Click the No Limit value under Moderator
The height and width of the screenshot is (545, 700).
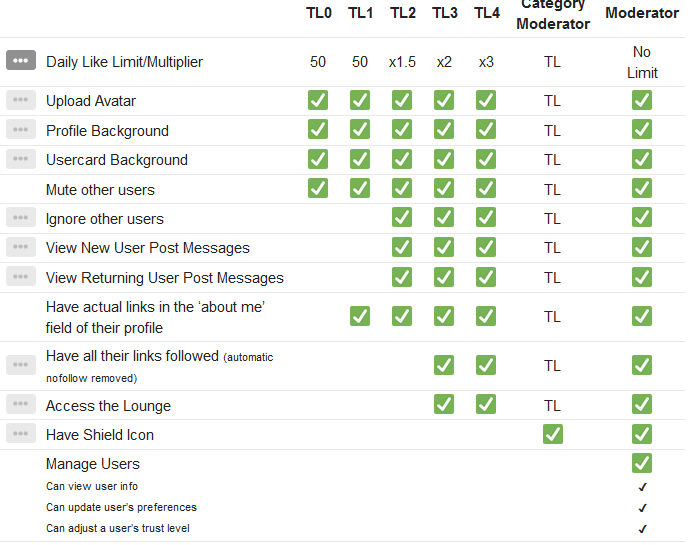[642, 62]
